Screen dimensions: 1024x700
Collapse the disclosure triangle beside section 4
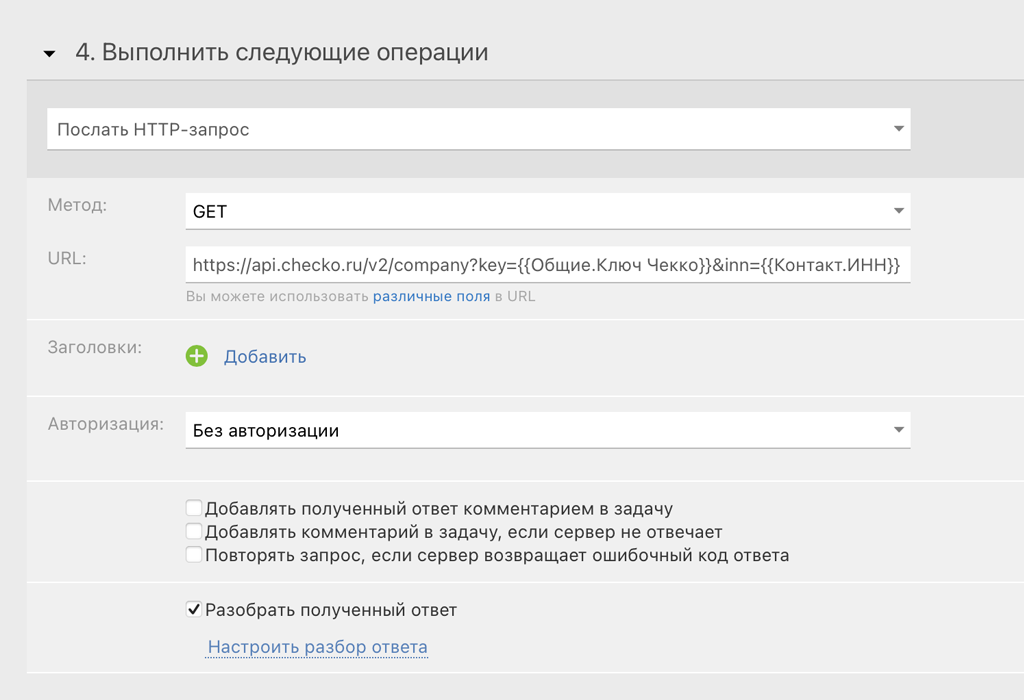(x=48, y=53)
